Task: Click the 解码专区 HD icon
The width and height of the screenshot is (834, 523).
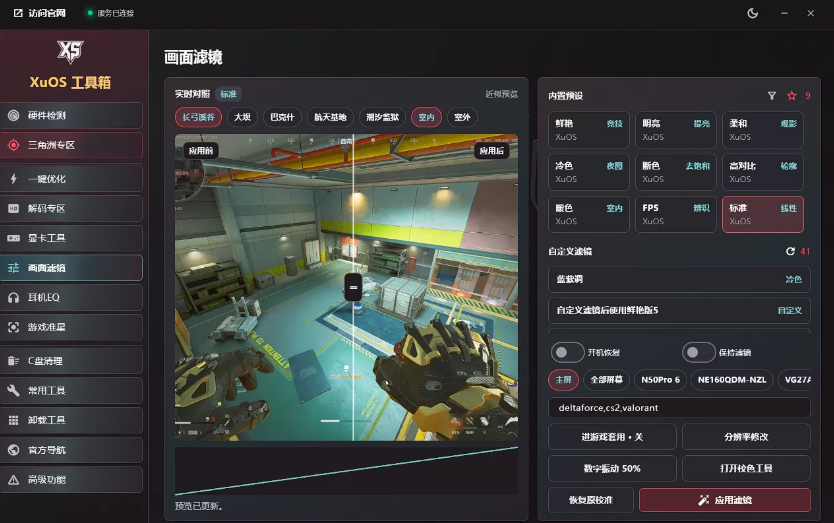Action: [14, 209]
